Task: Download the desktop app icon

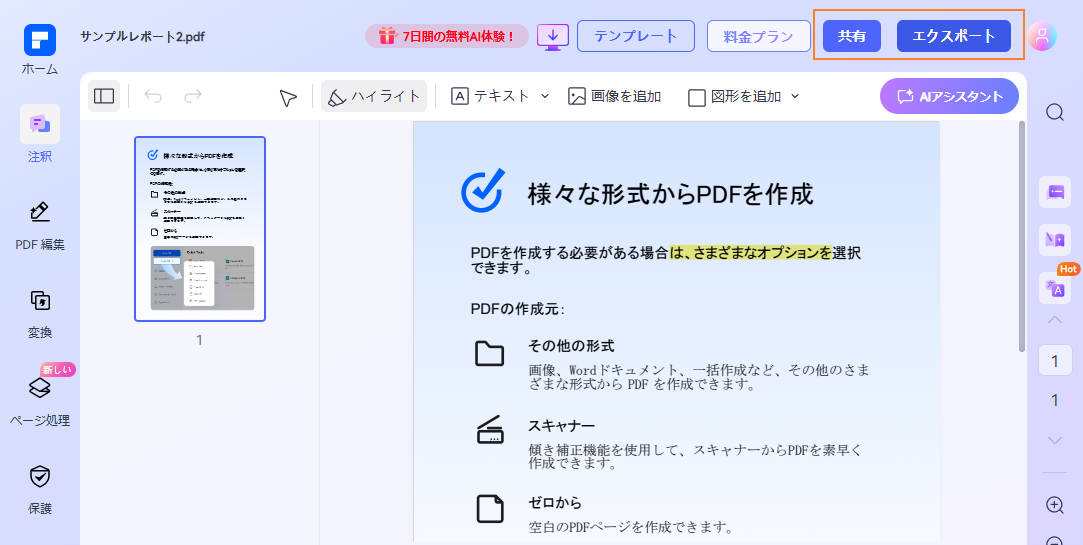Action: 553,36
